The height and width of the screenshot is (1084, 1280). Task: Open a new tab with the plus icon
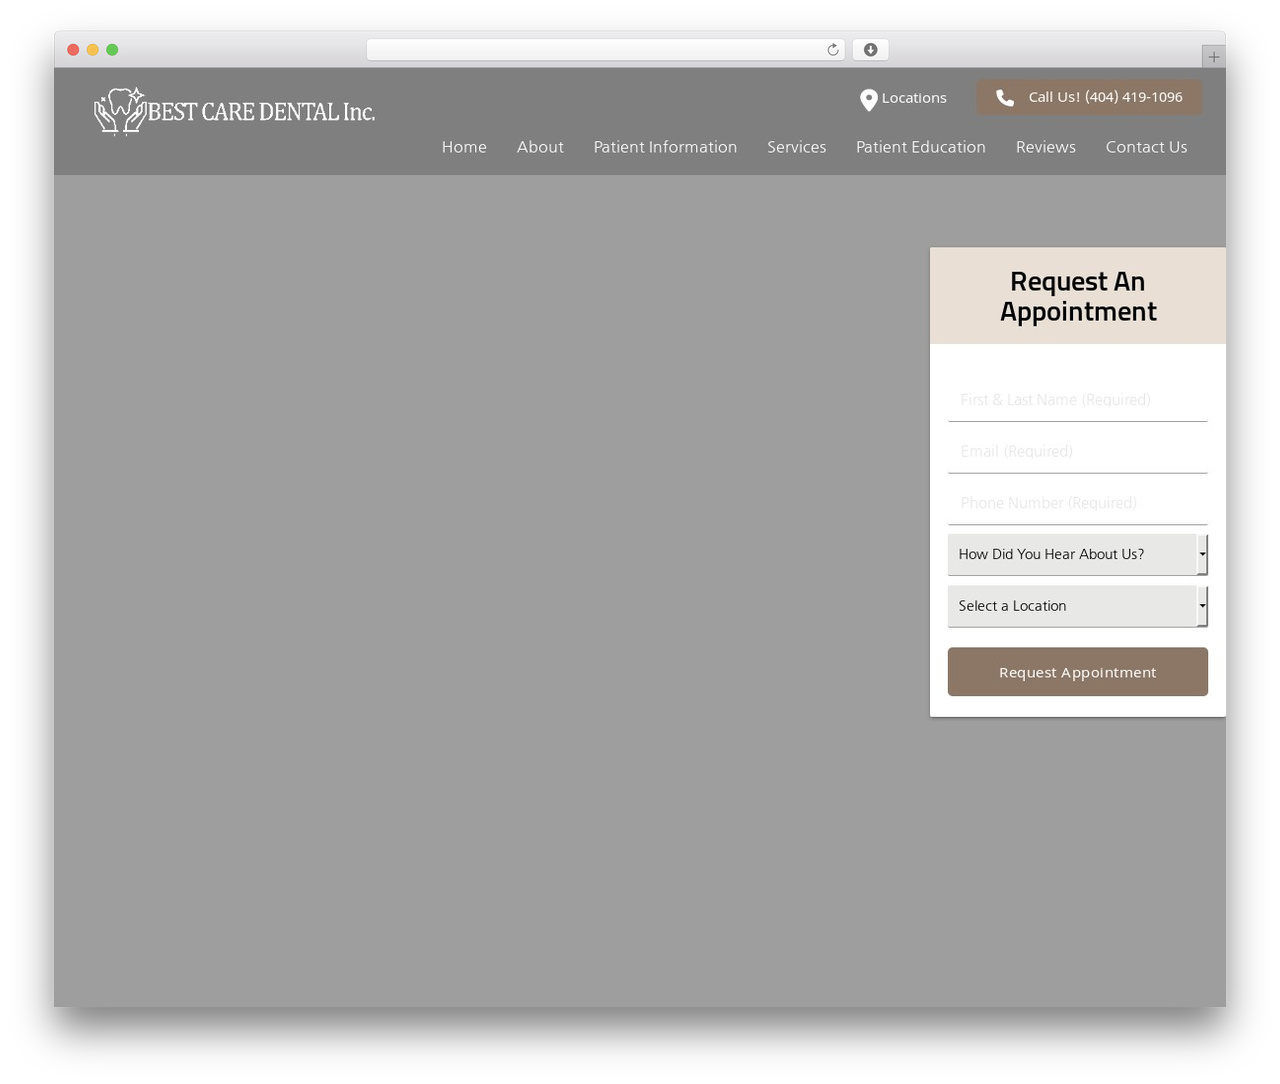point(1213,57)
